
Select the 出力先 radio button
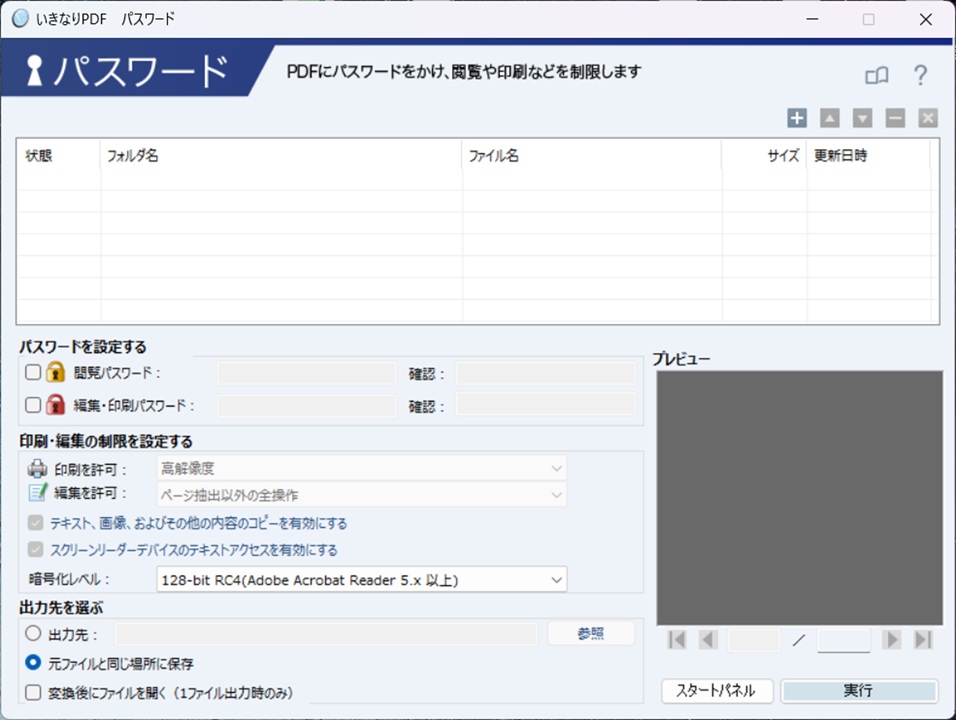pos(33,633)
